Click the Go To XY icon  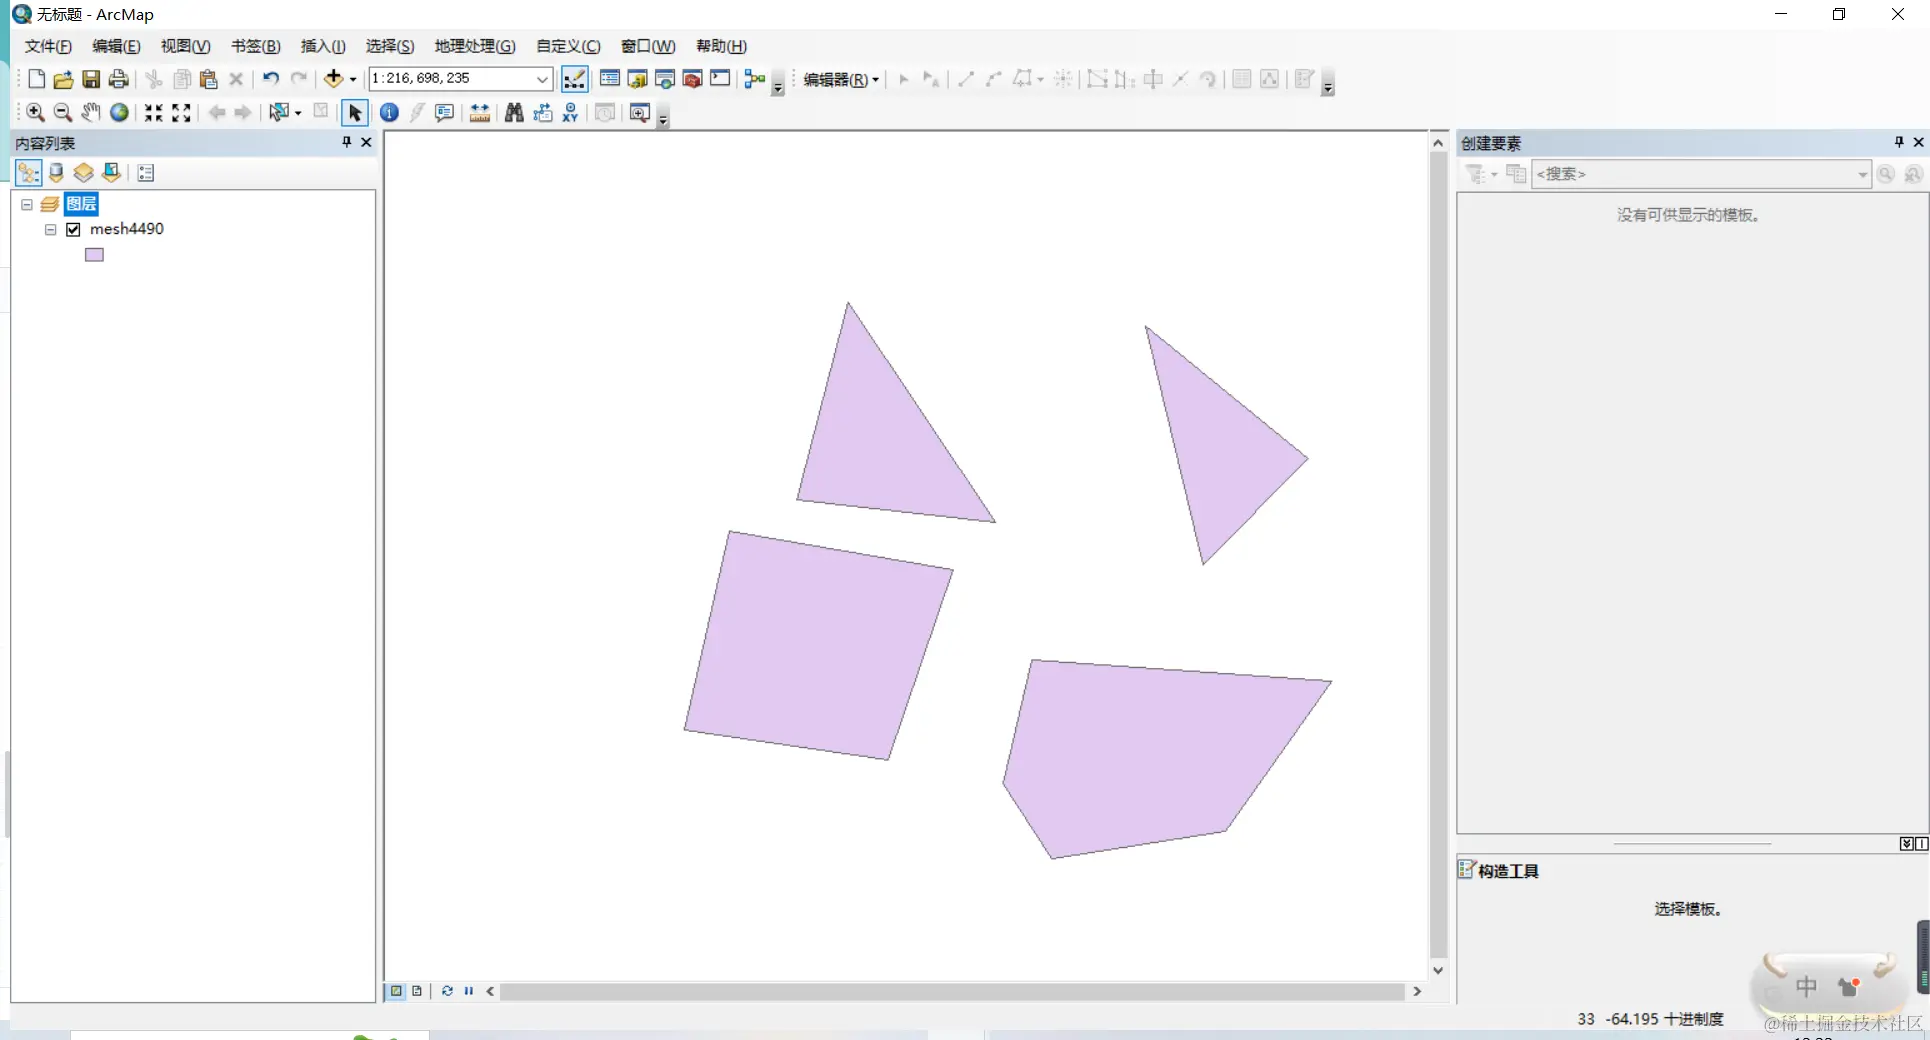tap(570, 113)
